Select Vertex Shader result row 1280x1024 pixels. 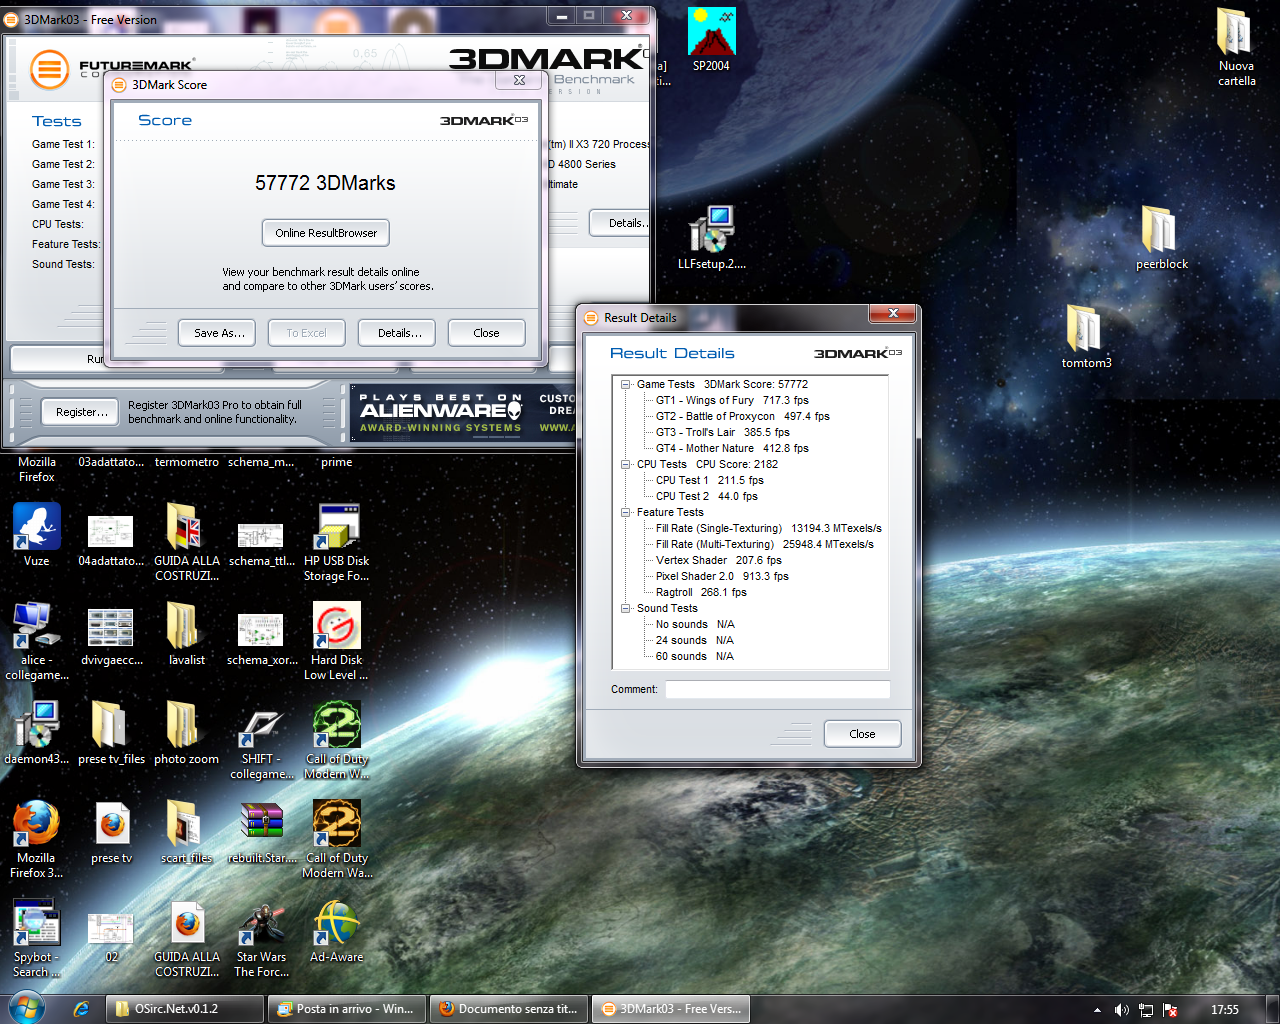718,560
